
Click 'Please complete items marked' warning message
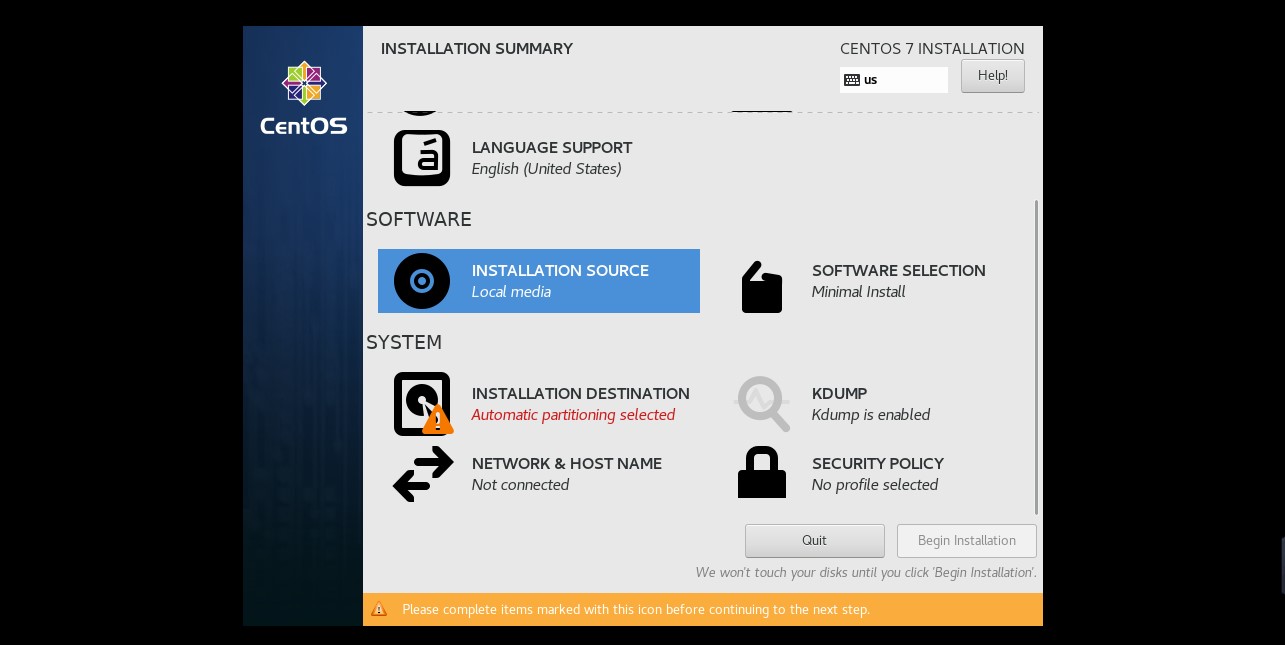pyautogui.click(x=636, y=609)
